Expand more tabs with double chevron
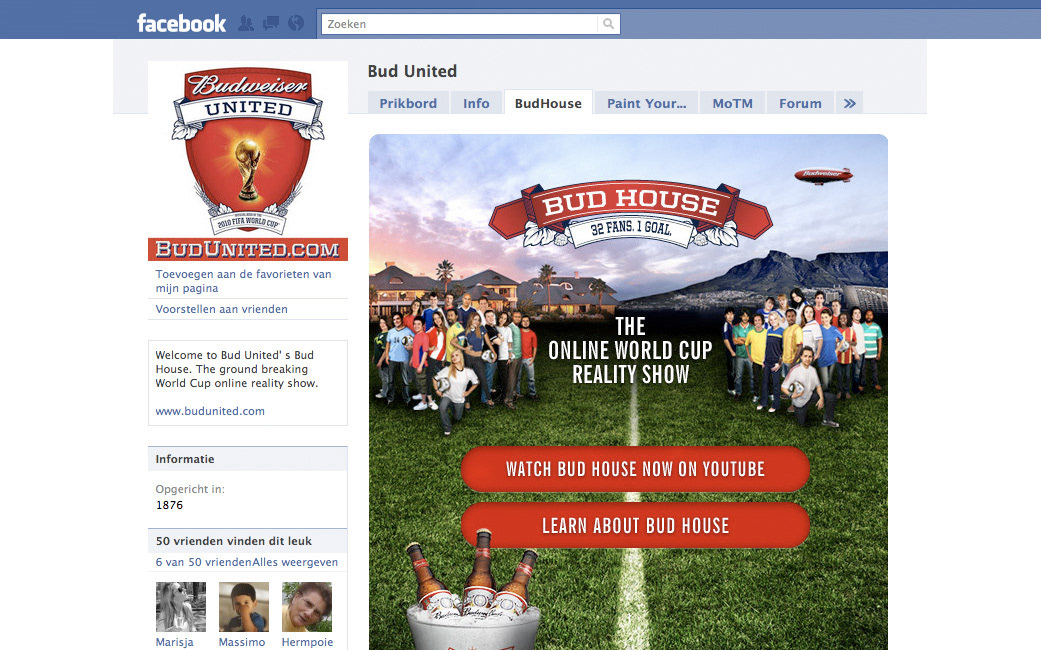The height and width of the screenshot is (650, 1041). tap(849, 103)
